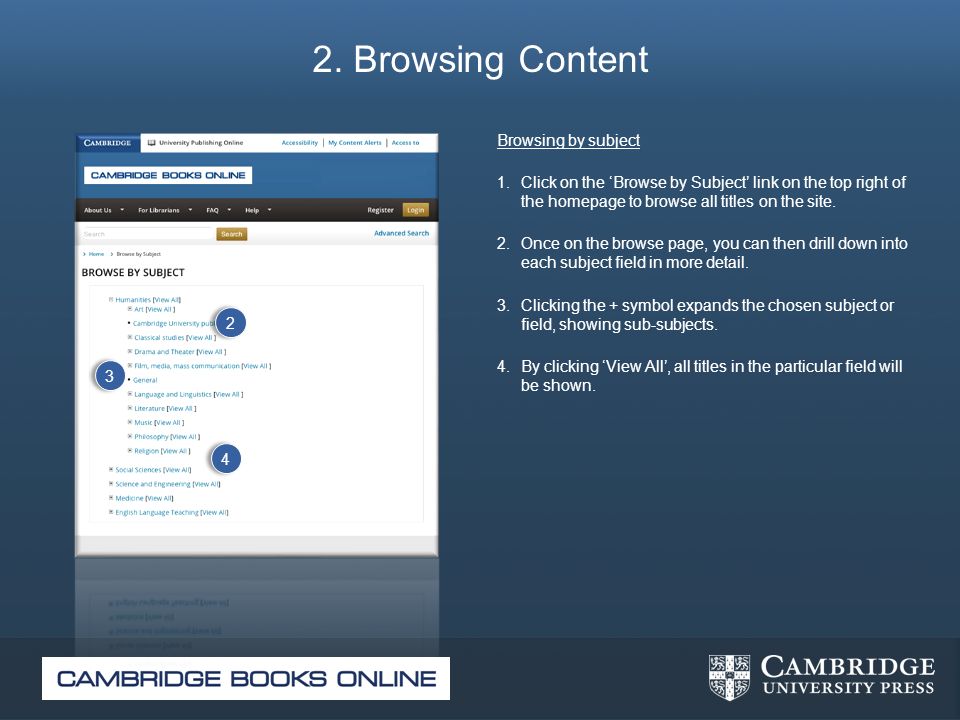Screen dimensions: 960x720
Task: Open the Medicine subject link
Action: tap(129, 498)
